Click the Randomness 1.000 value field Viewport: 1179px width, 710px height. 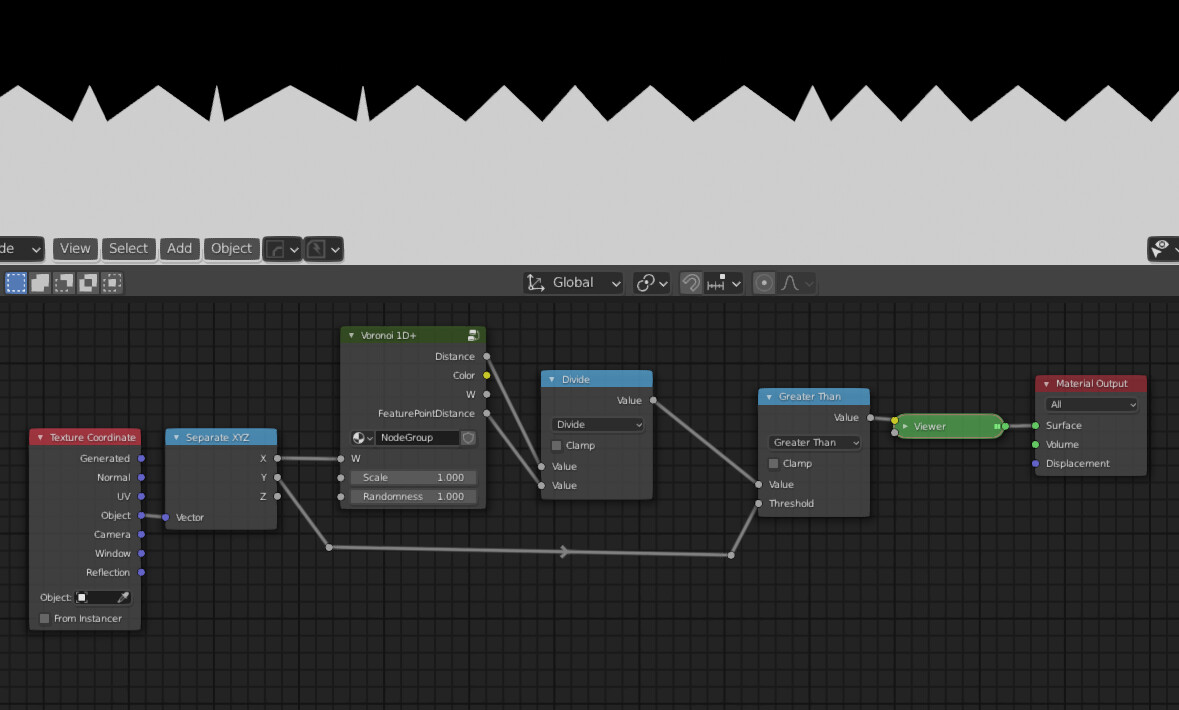(413, 496)
